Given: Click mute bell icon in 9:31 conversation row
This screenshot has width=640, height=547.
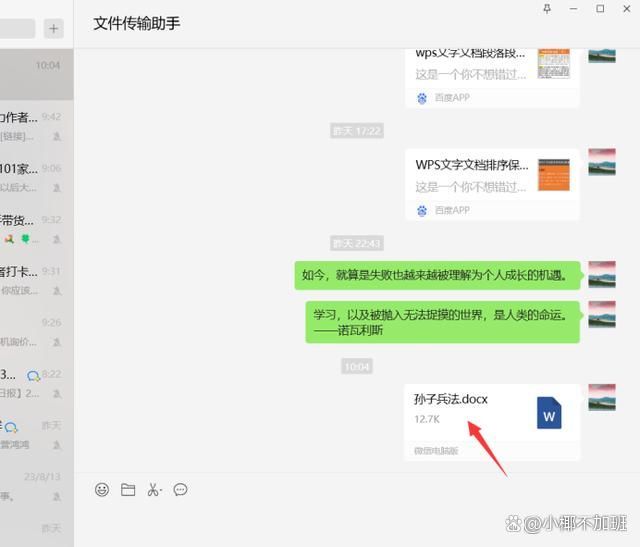Looking at the screenshot, I should (57, 291).
